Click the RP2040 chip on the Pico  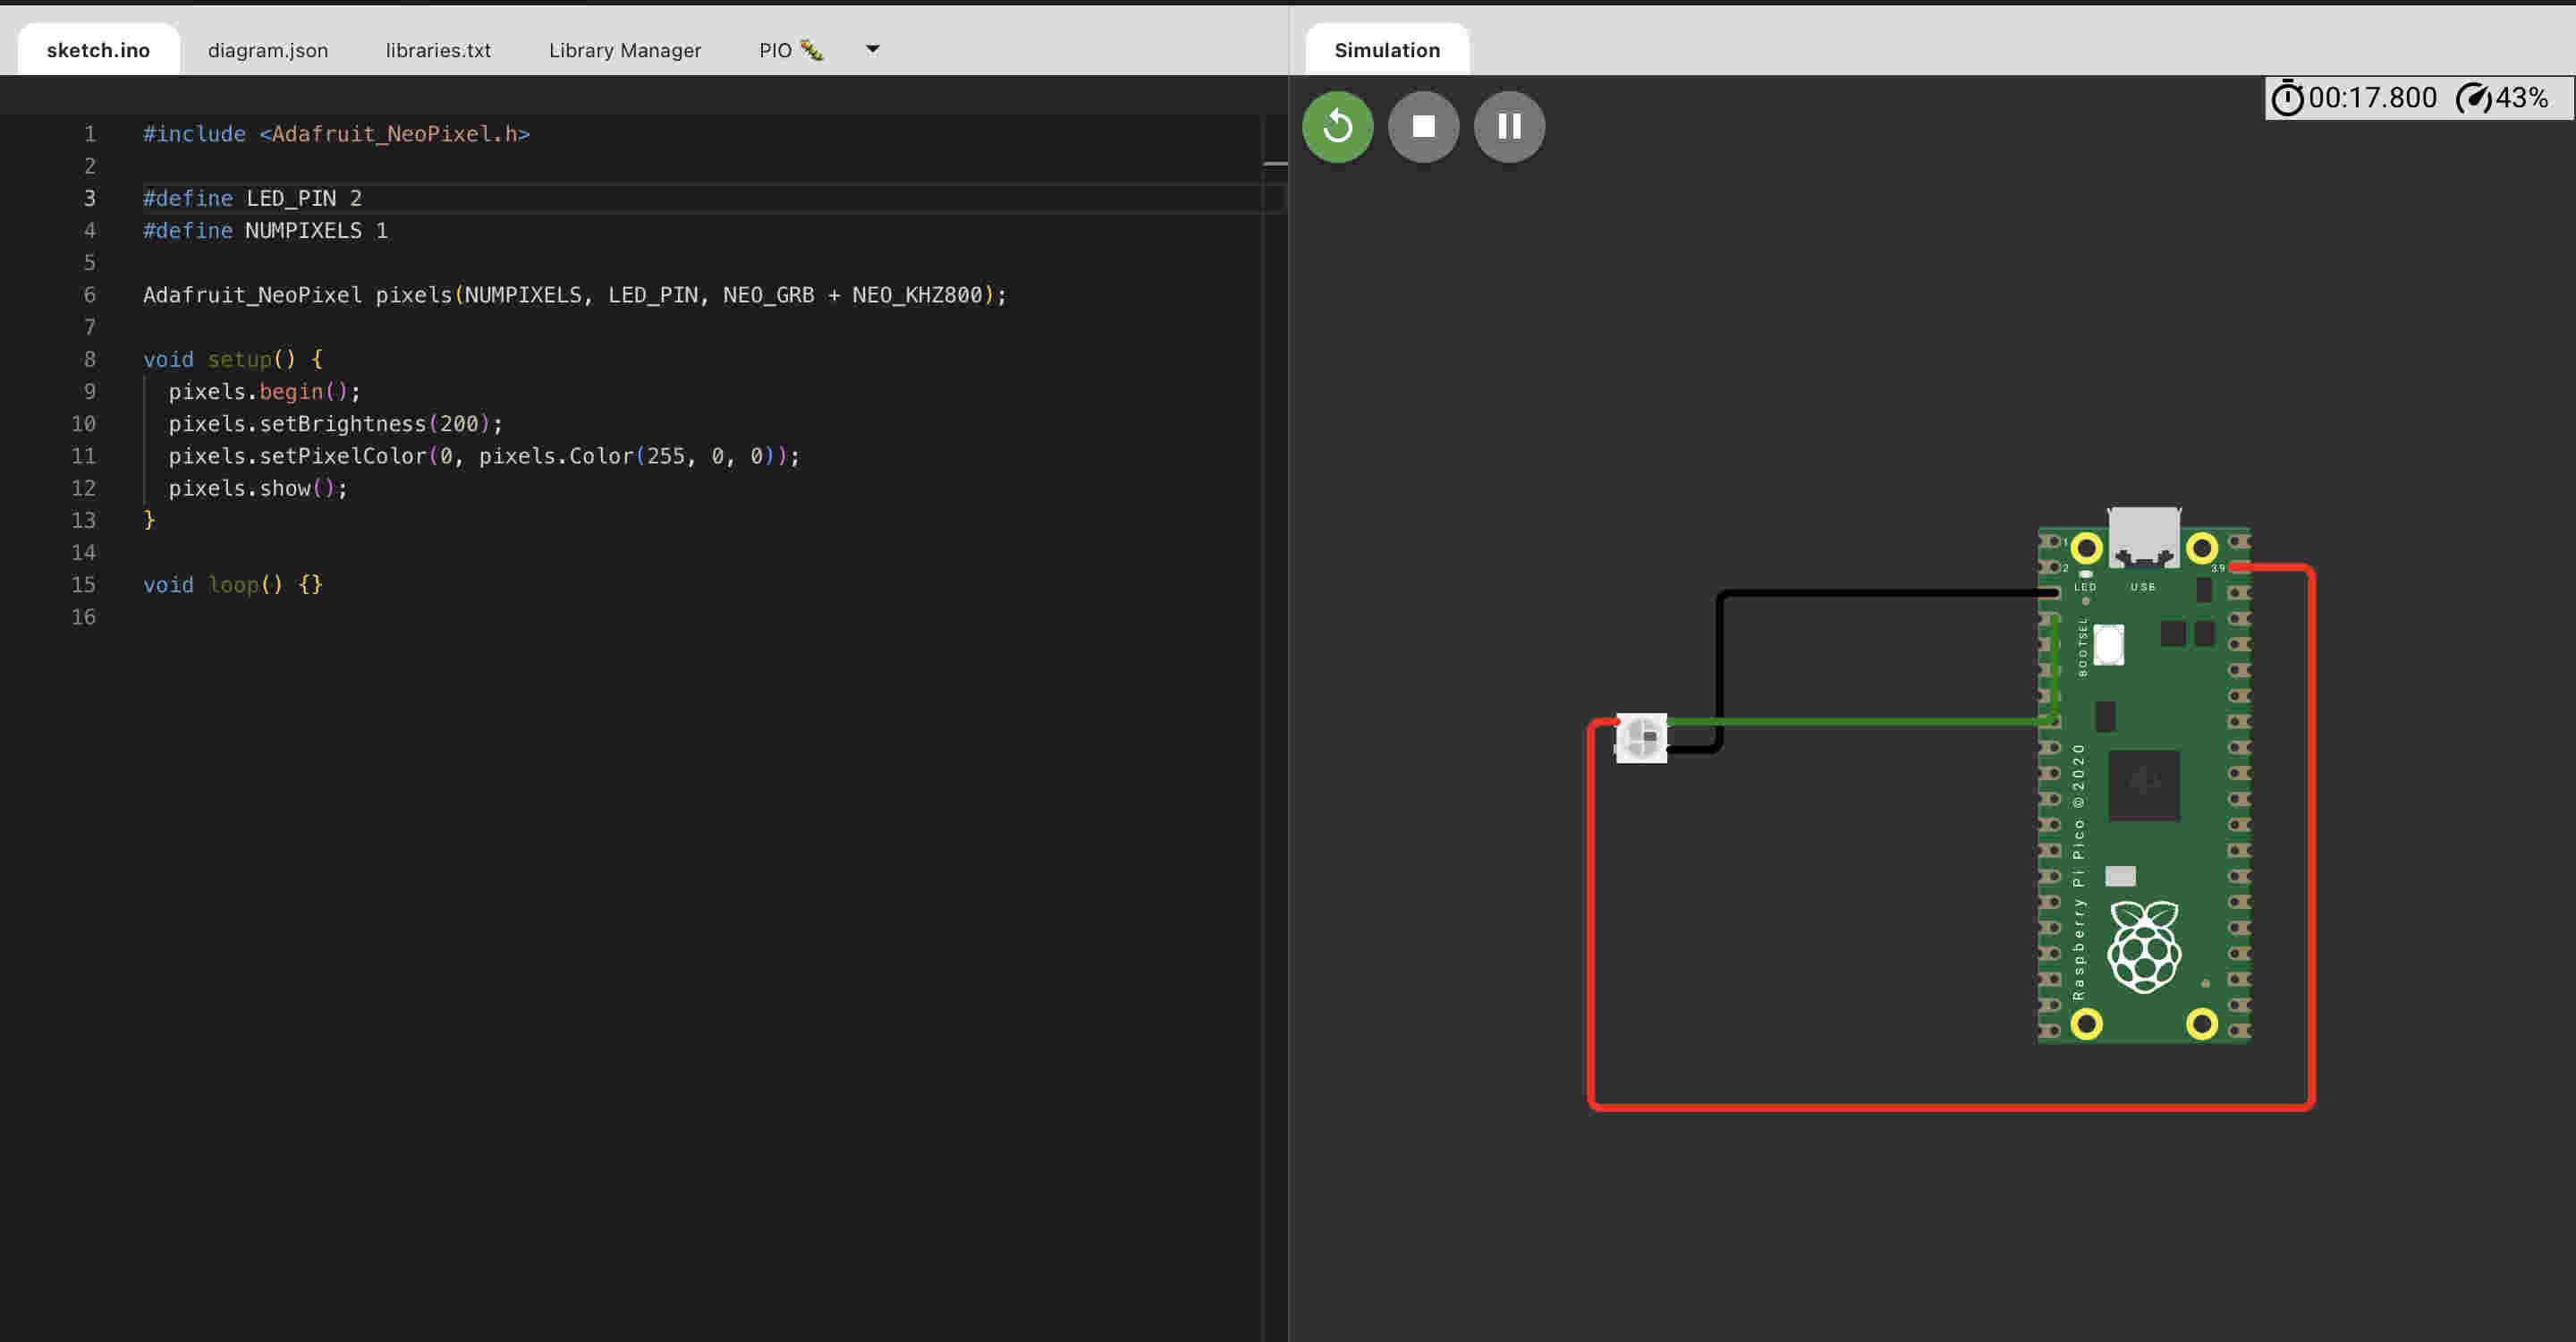coord(2143,785)
